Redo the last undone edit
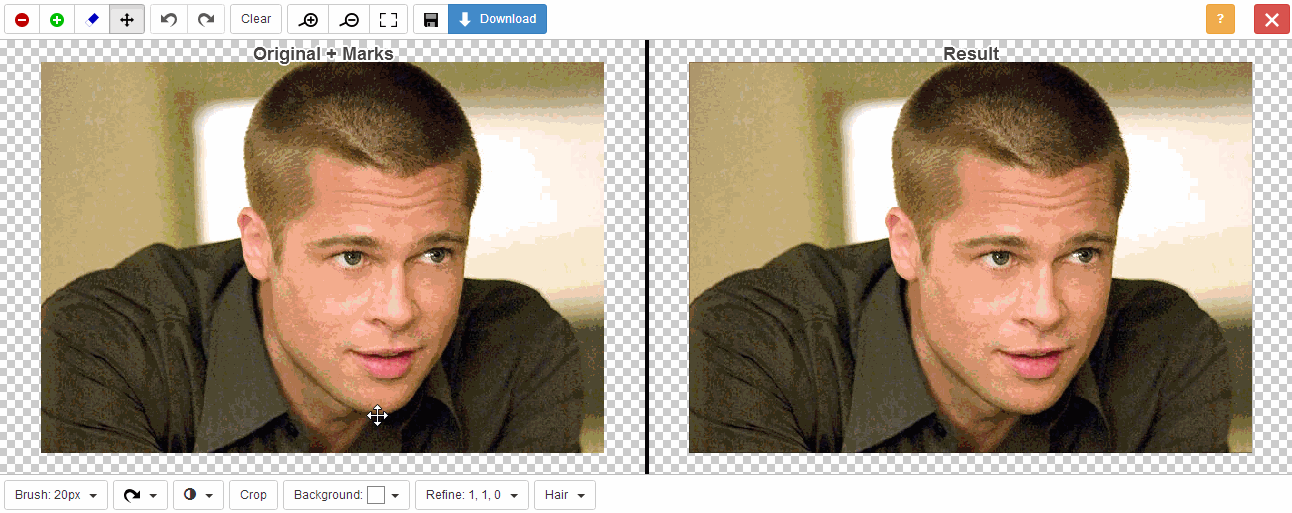The height and width of the screenshot is (513, 1292). (206, 19)
